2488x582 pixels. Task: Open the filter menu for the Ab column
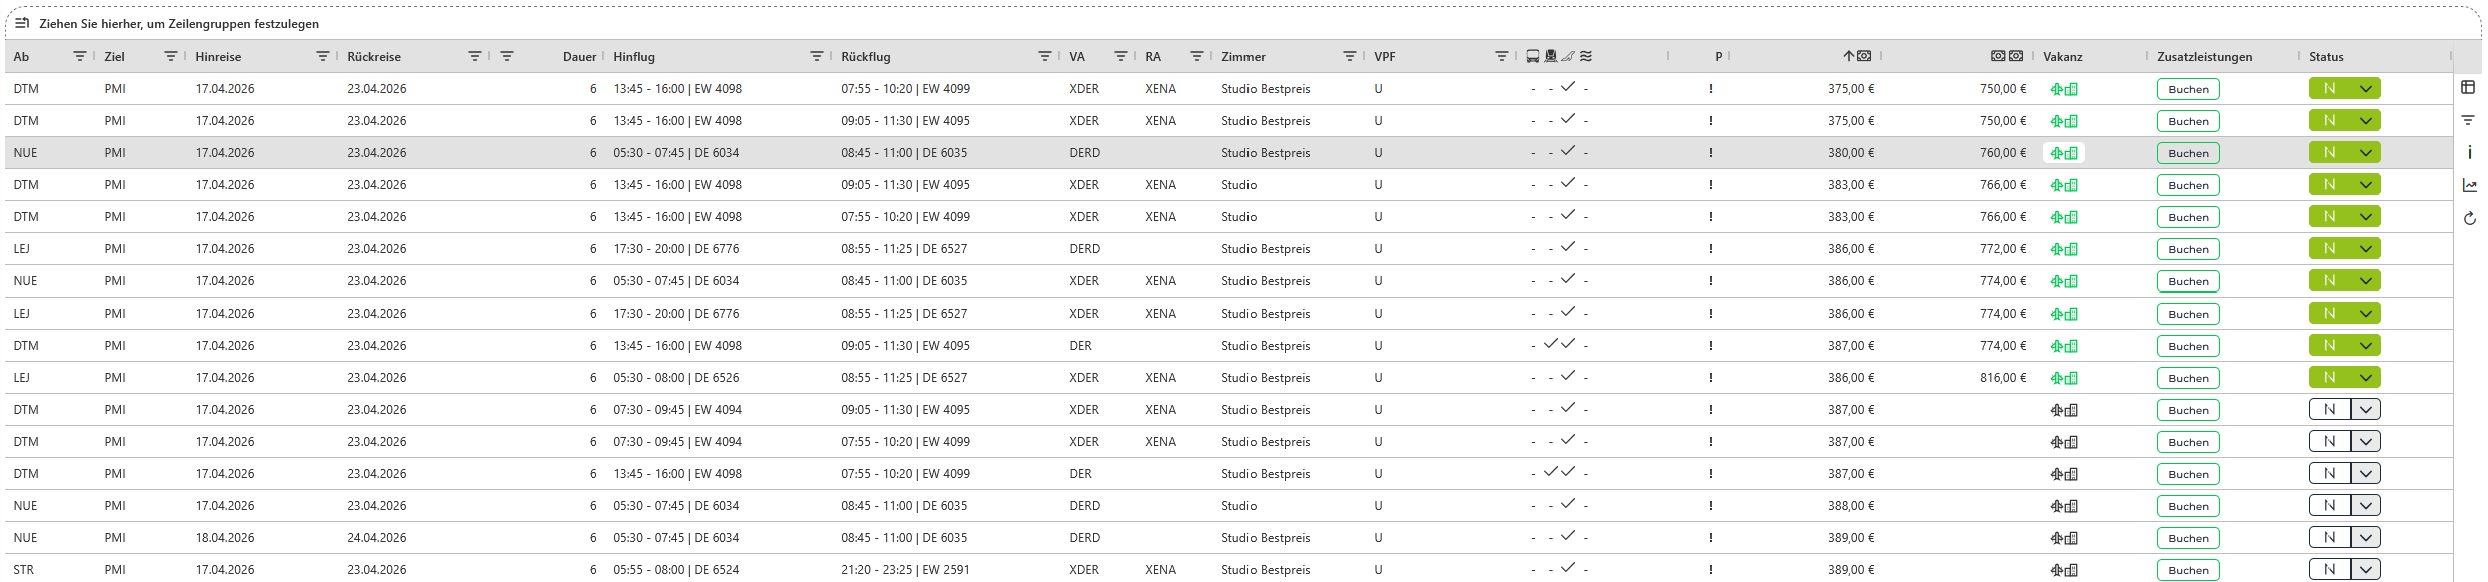(x=80, y=56)
